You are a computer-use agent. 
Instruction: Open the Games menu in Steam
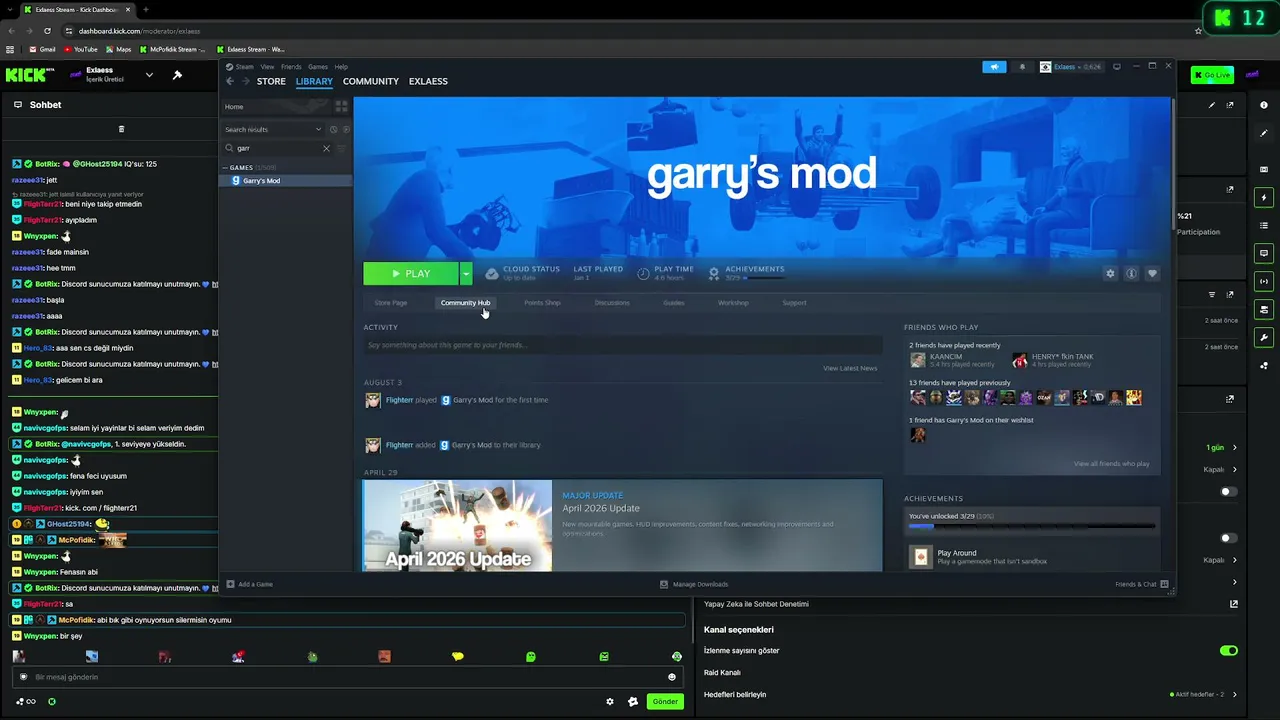318,67
